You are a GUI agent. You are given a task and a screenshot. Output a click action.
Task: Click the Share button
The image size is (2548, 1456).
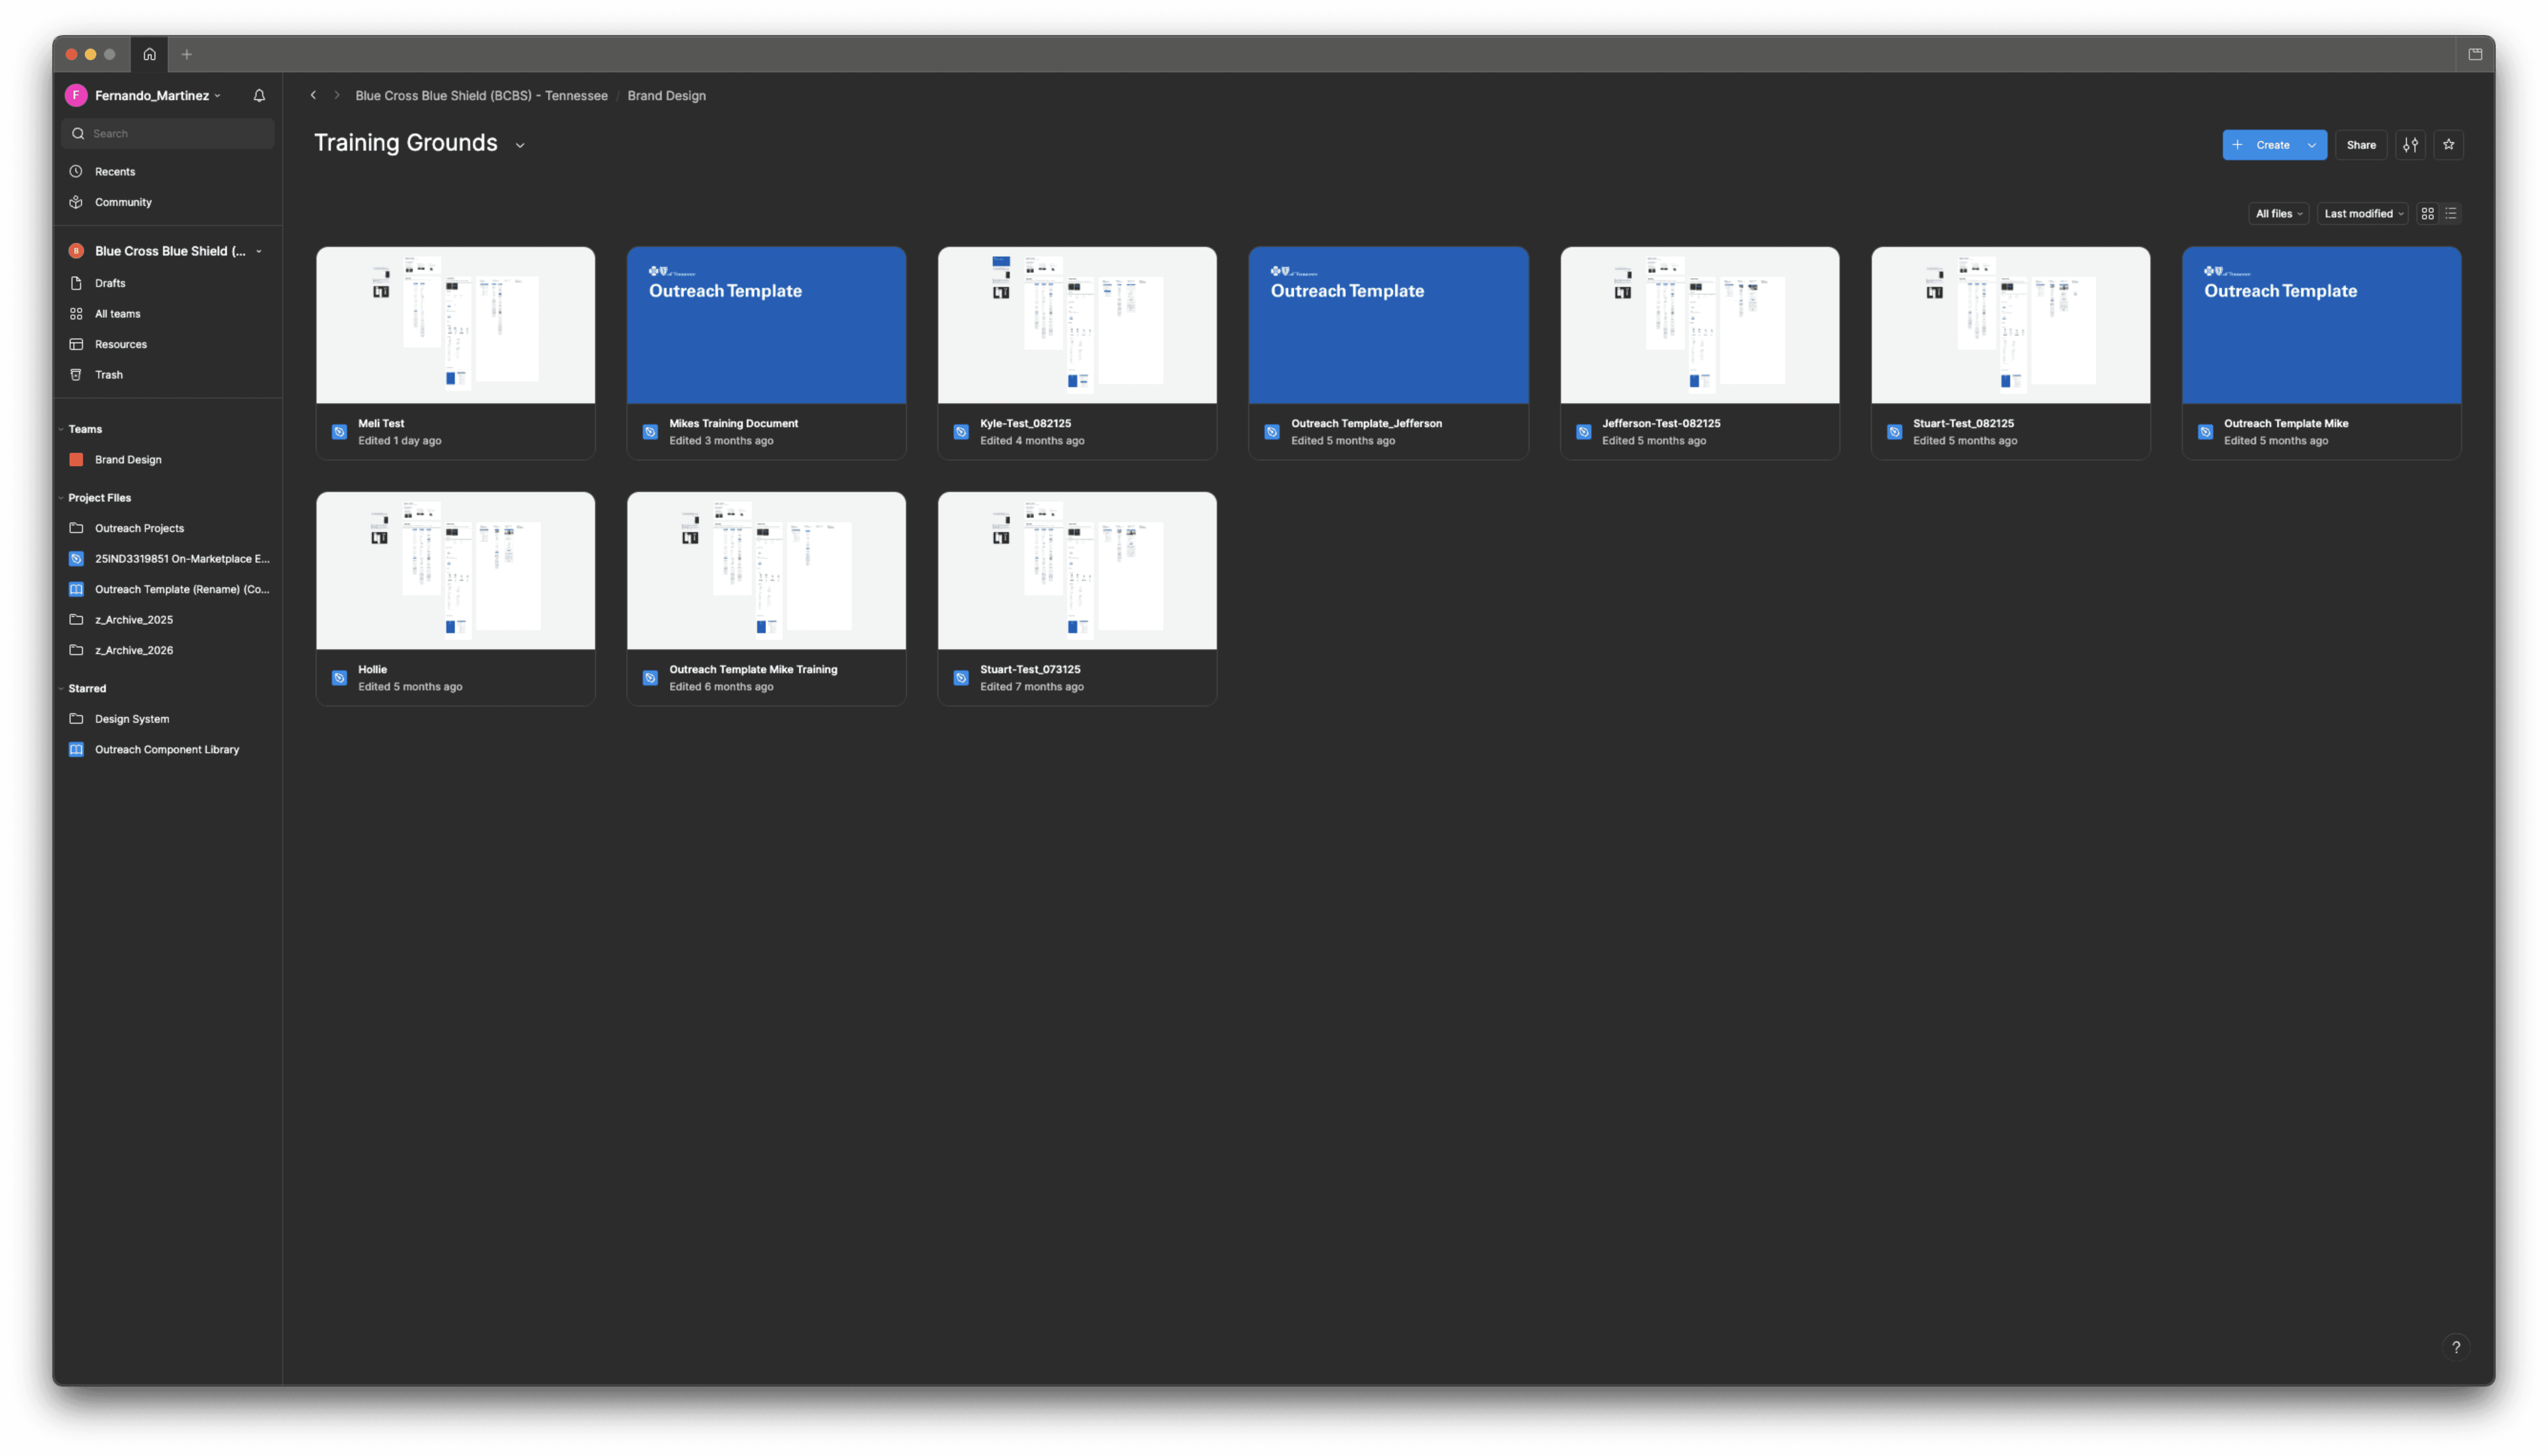pyautogui.click(x=2360, y=145)
